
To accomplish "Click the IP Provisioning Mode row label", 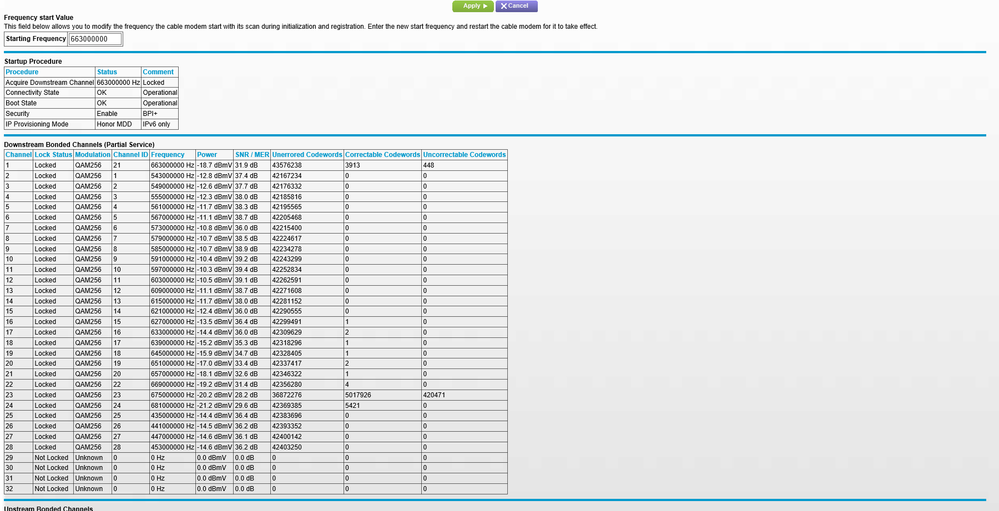I will click(37, 124).
